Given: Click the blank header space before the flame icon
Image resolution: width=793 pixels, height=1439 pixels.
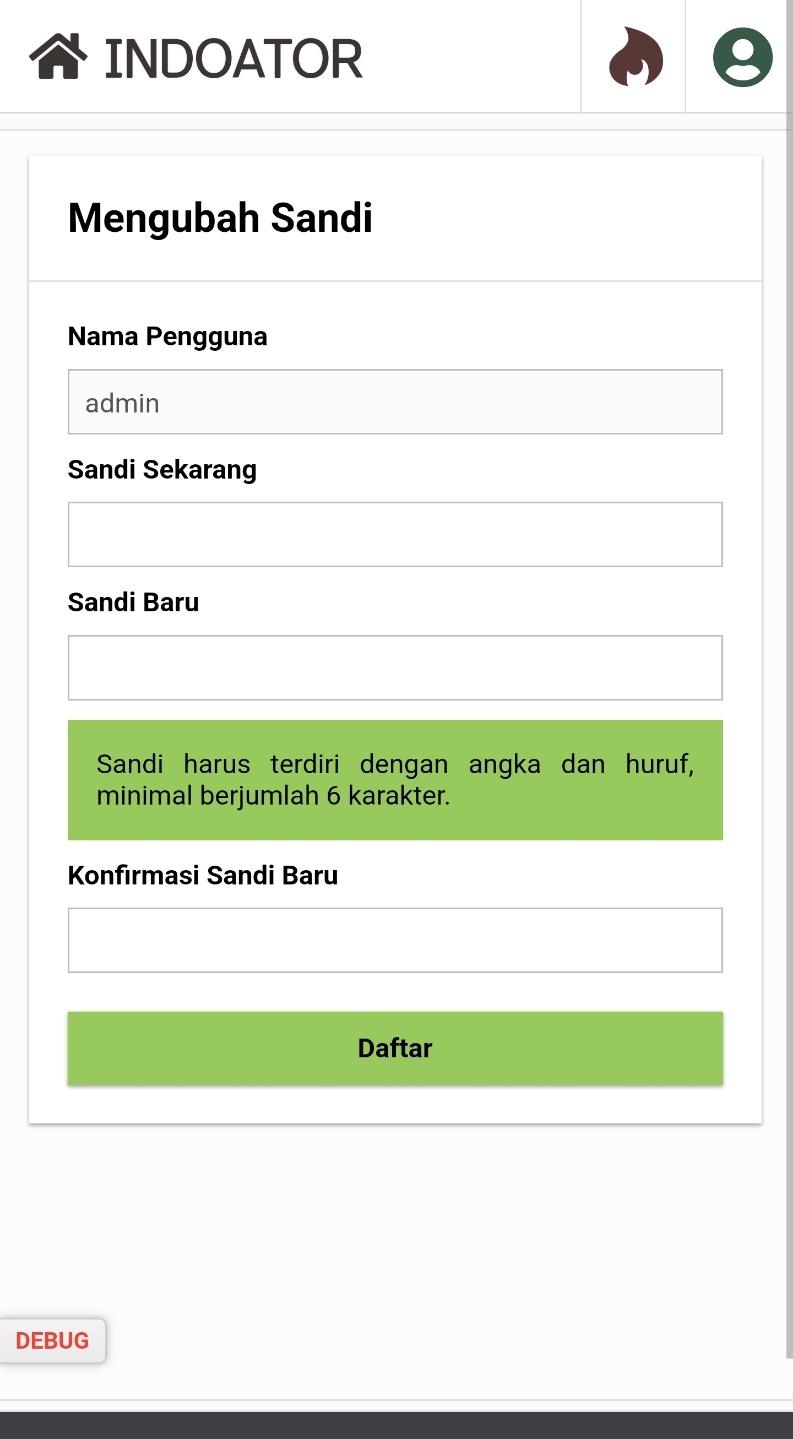Looking at the screenshot, I should (x=470, y=57).
